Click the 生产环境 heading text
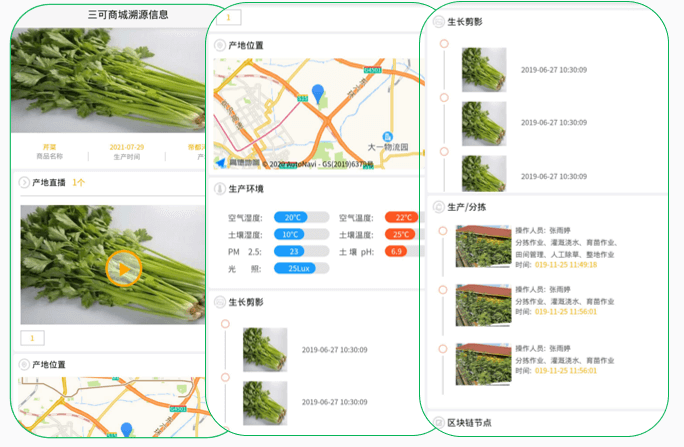The image size is (684, 447). point(246,189)
